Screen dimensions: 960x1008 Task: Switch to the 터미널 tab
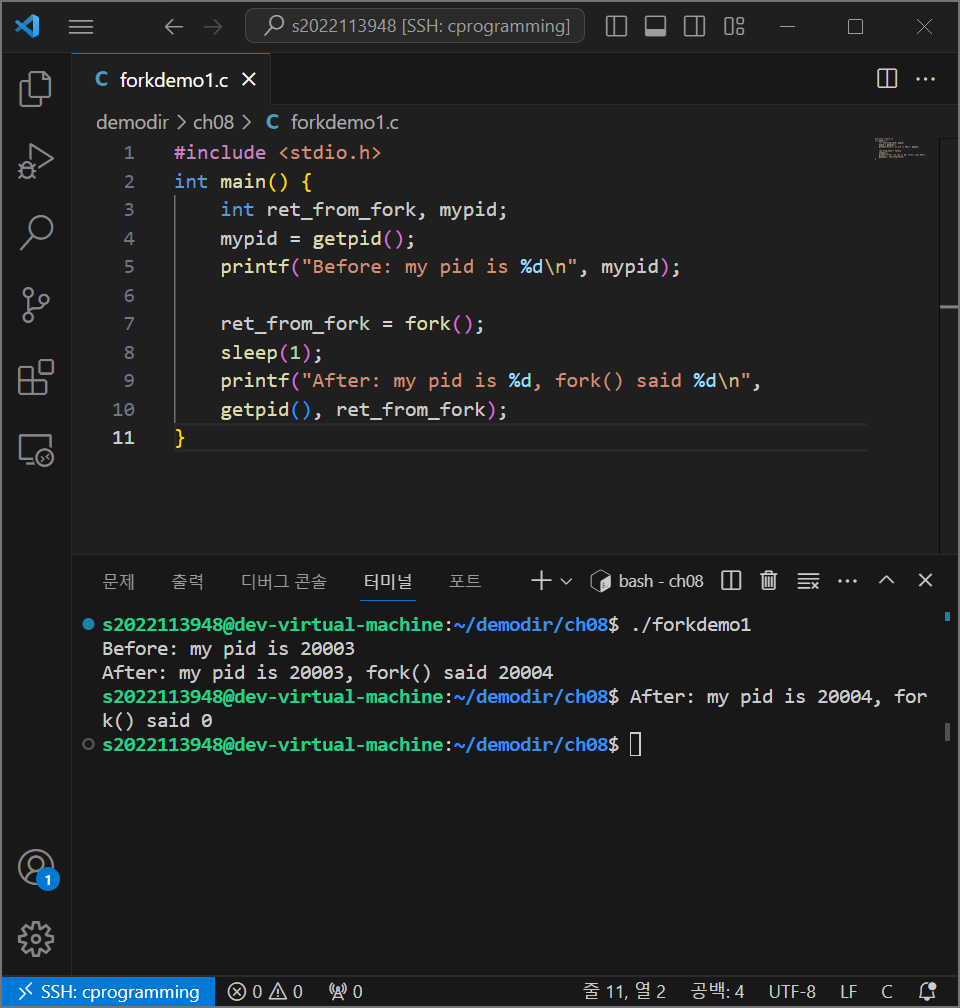(388, 581)
